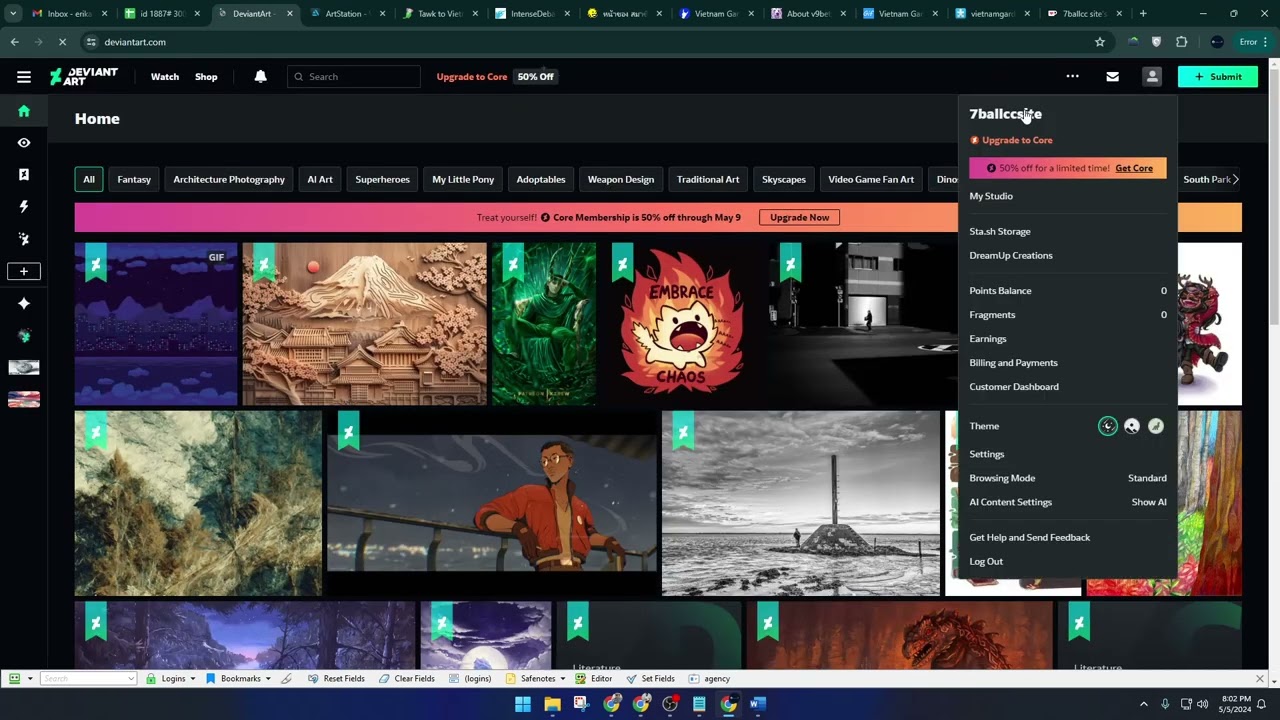Open the Chrome three-dot menu next to Error

click(1267, 42)
